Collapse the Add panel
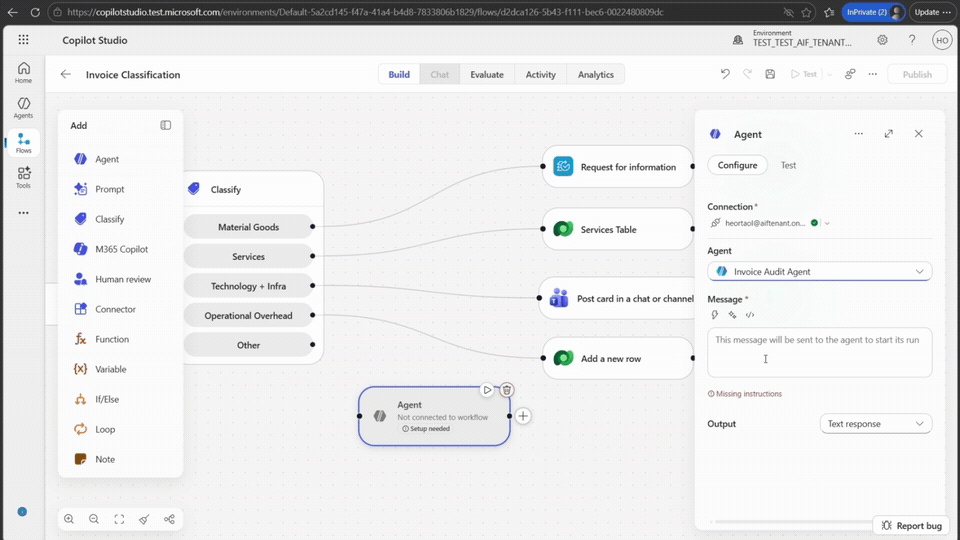 click(x=165, y=126)
